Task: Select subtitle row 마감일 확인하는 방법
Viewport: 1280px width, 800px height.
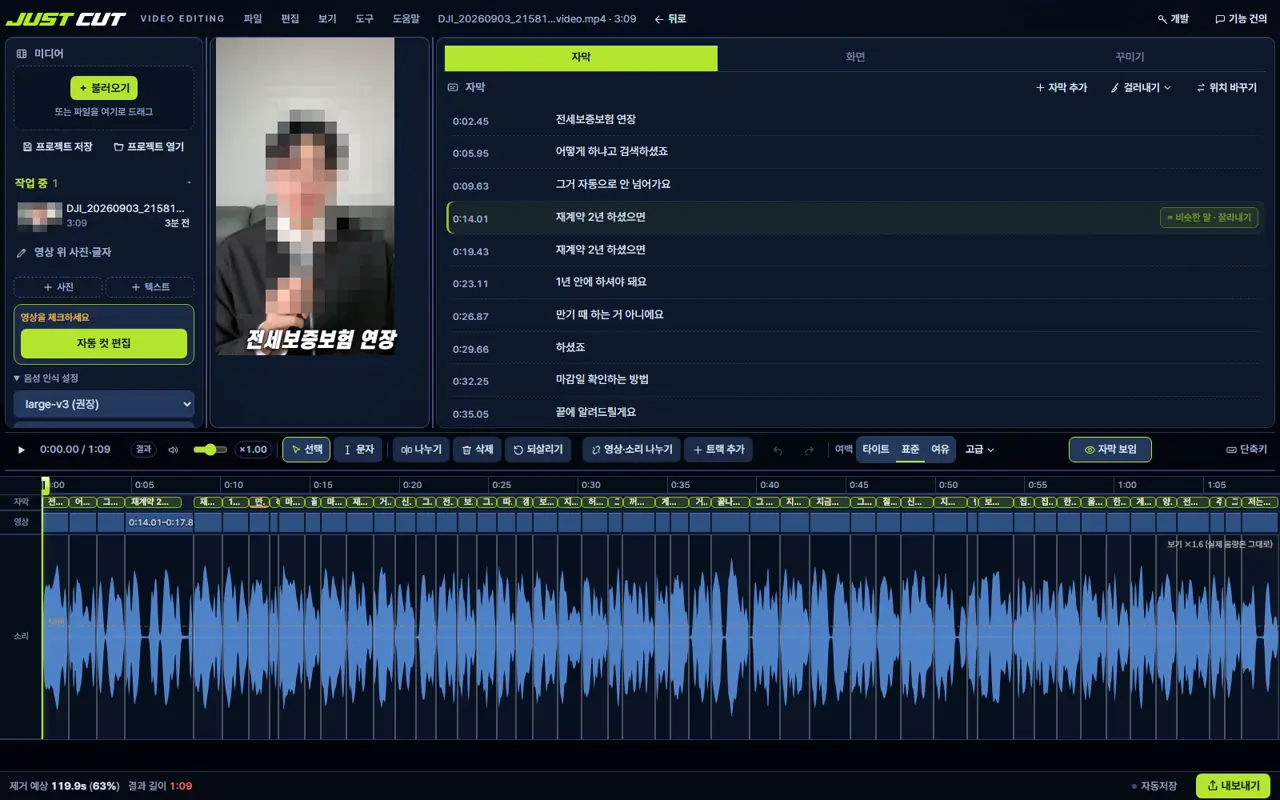Action: click(855, 380)
